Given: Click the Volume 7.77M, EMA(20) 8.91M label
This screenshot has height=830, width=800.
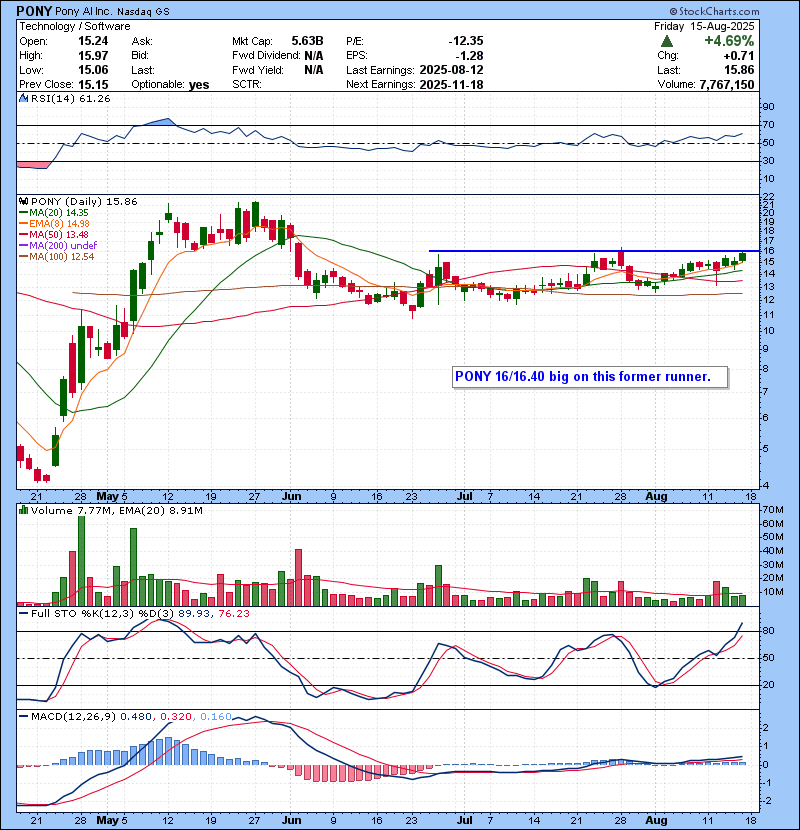Looking at the screenshot, I should coord(116,510).
